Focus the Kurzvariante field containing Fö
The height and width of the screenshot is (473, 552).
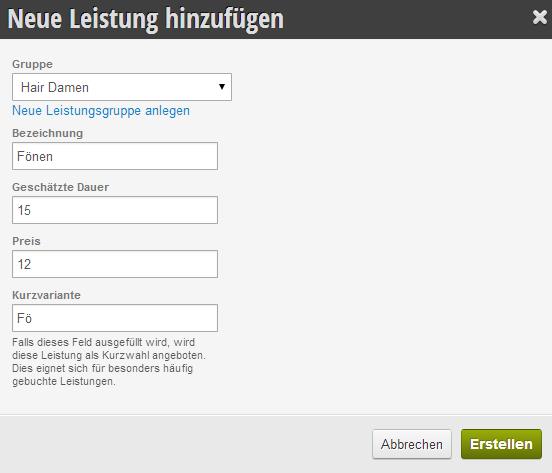[115, 318]
